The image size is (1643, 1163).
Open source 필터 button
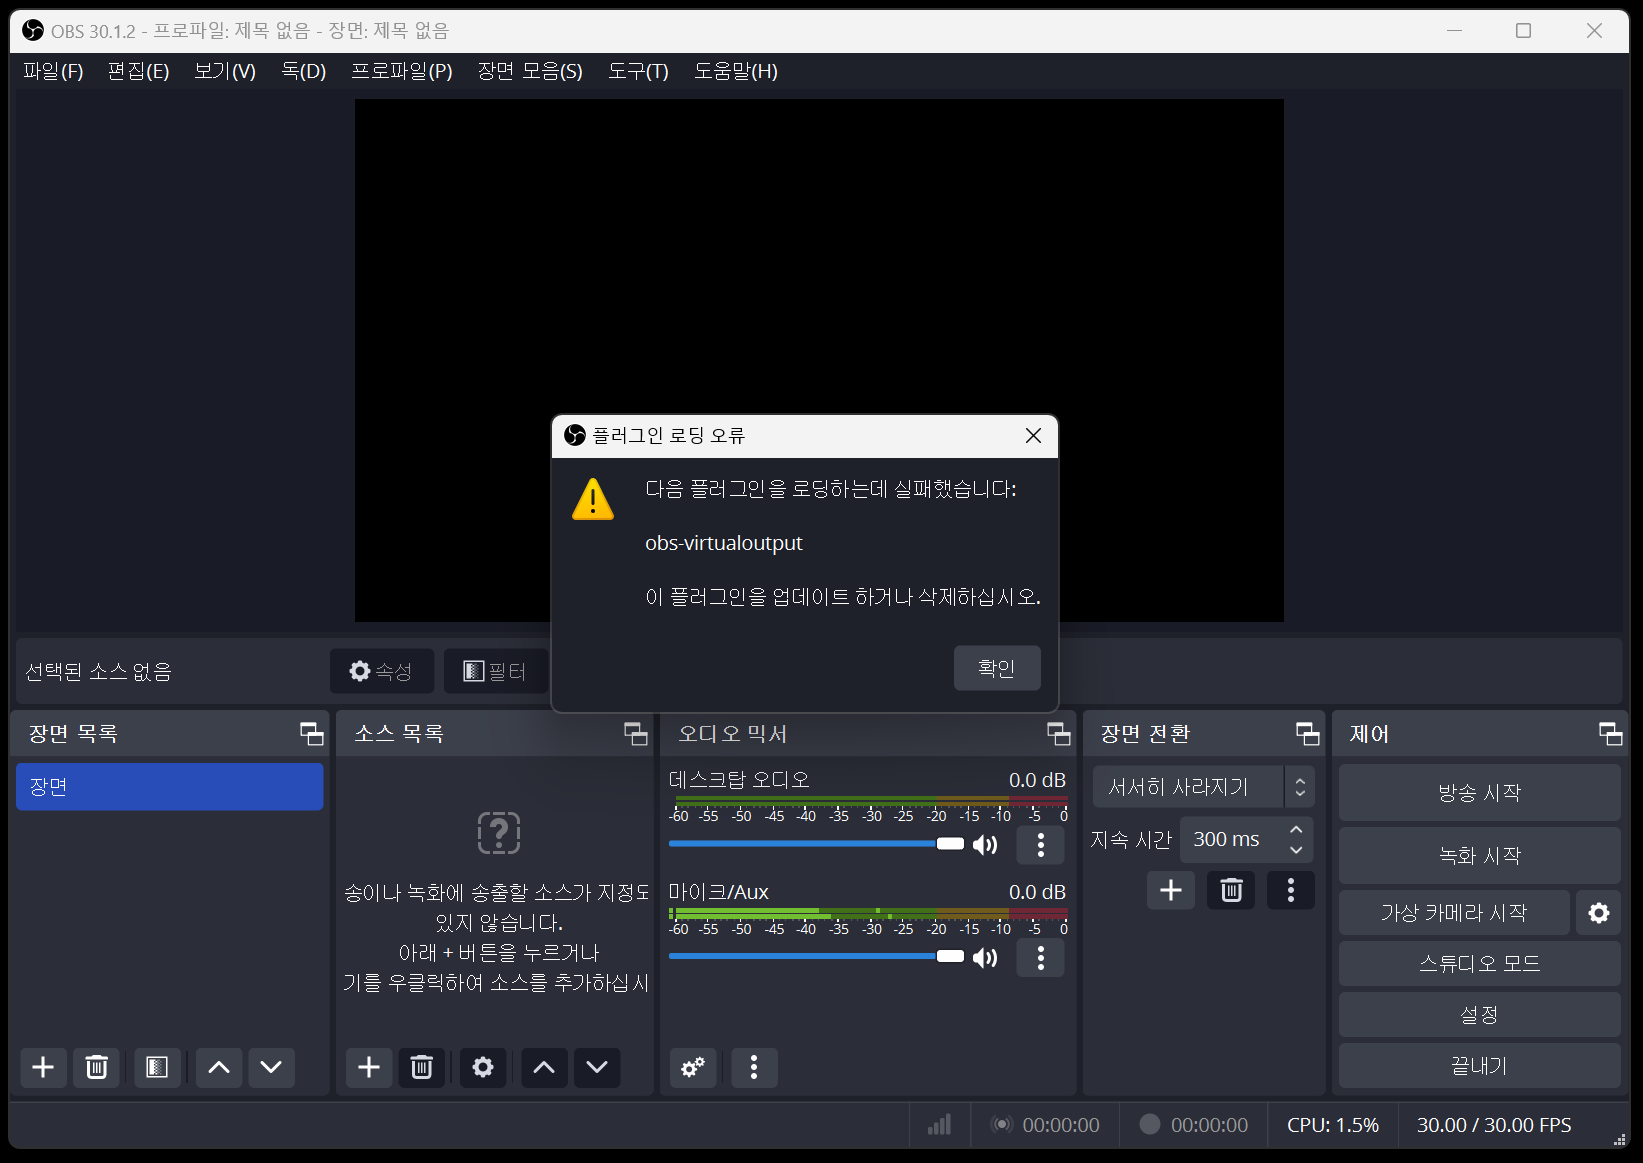497,671
